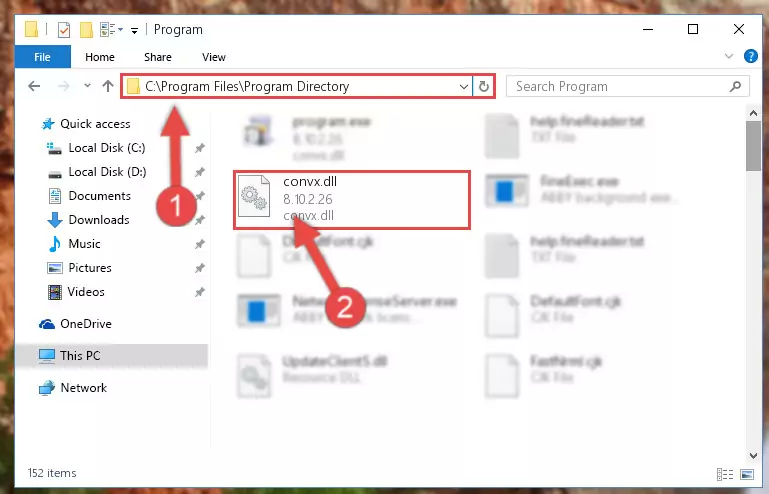The image size is (769, 494).
Task: Open the Customize Quick Access Toolbar dropdown
Action: [134, 31]
